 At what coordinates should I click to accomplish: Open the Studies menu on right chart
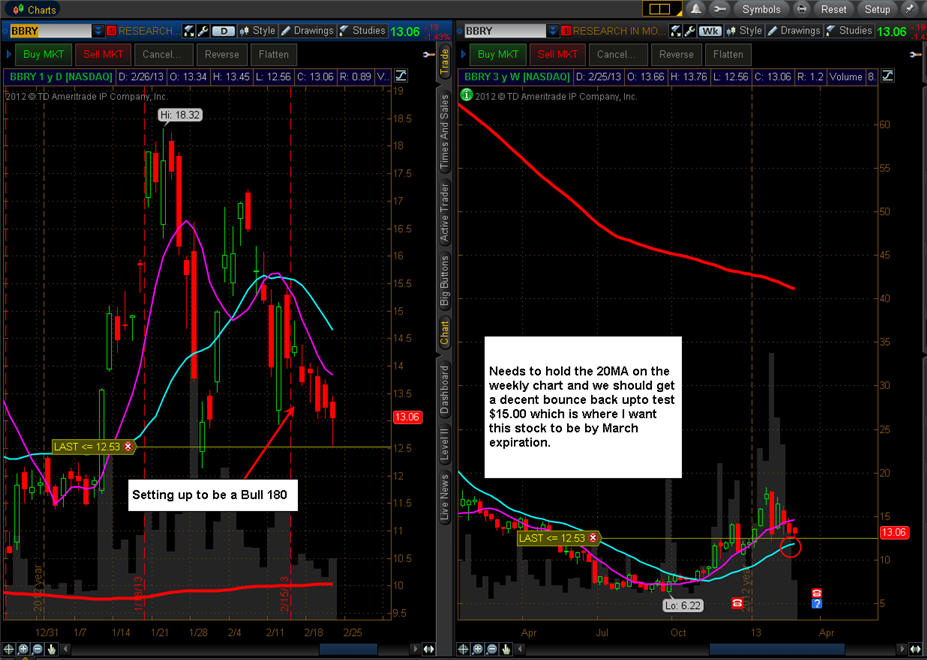[849, 31]
